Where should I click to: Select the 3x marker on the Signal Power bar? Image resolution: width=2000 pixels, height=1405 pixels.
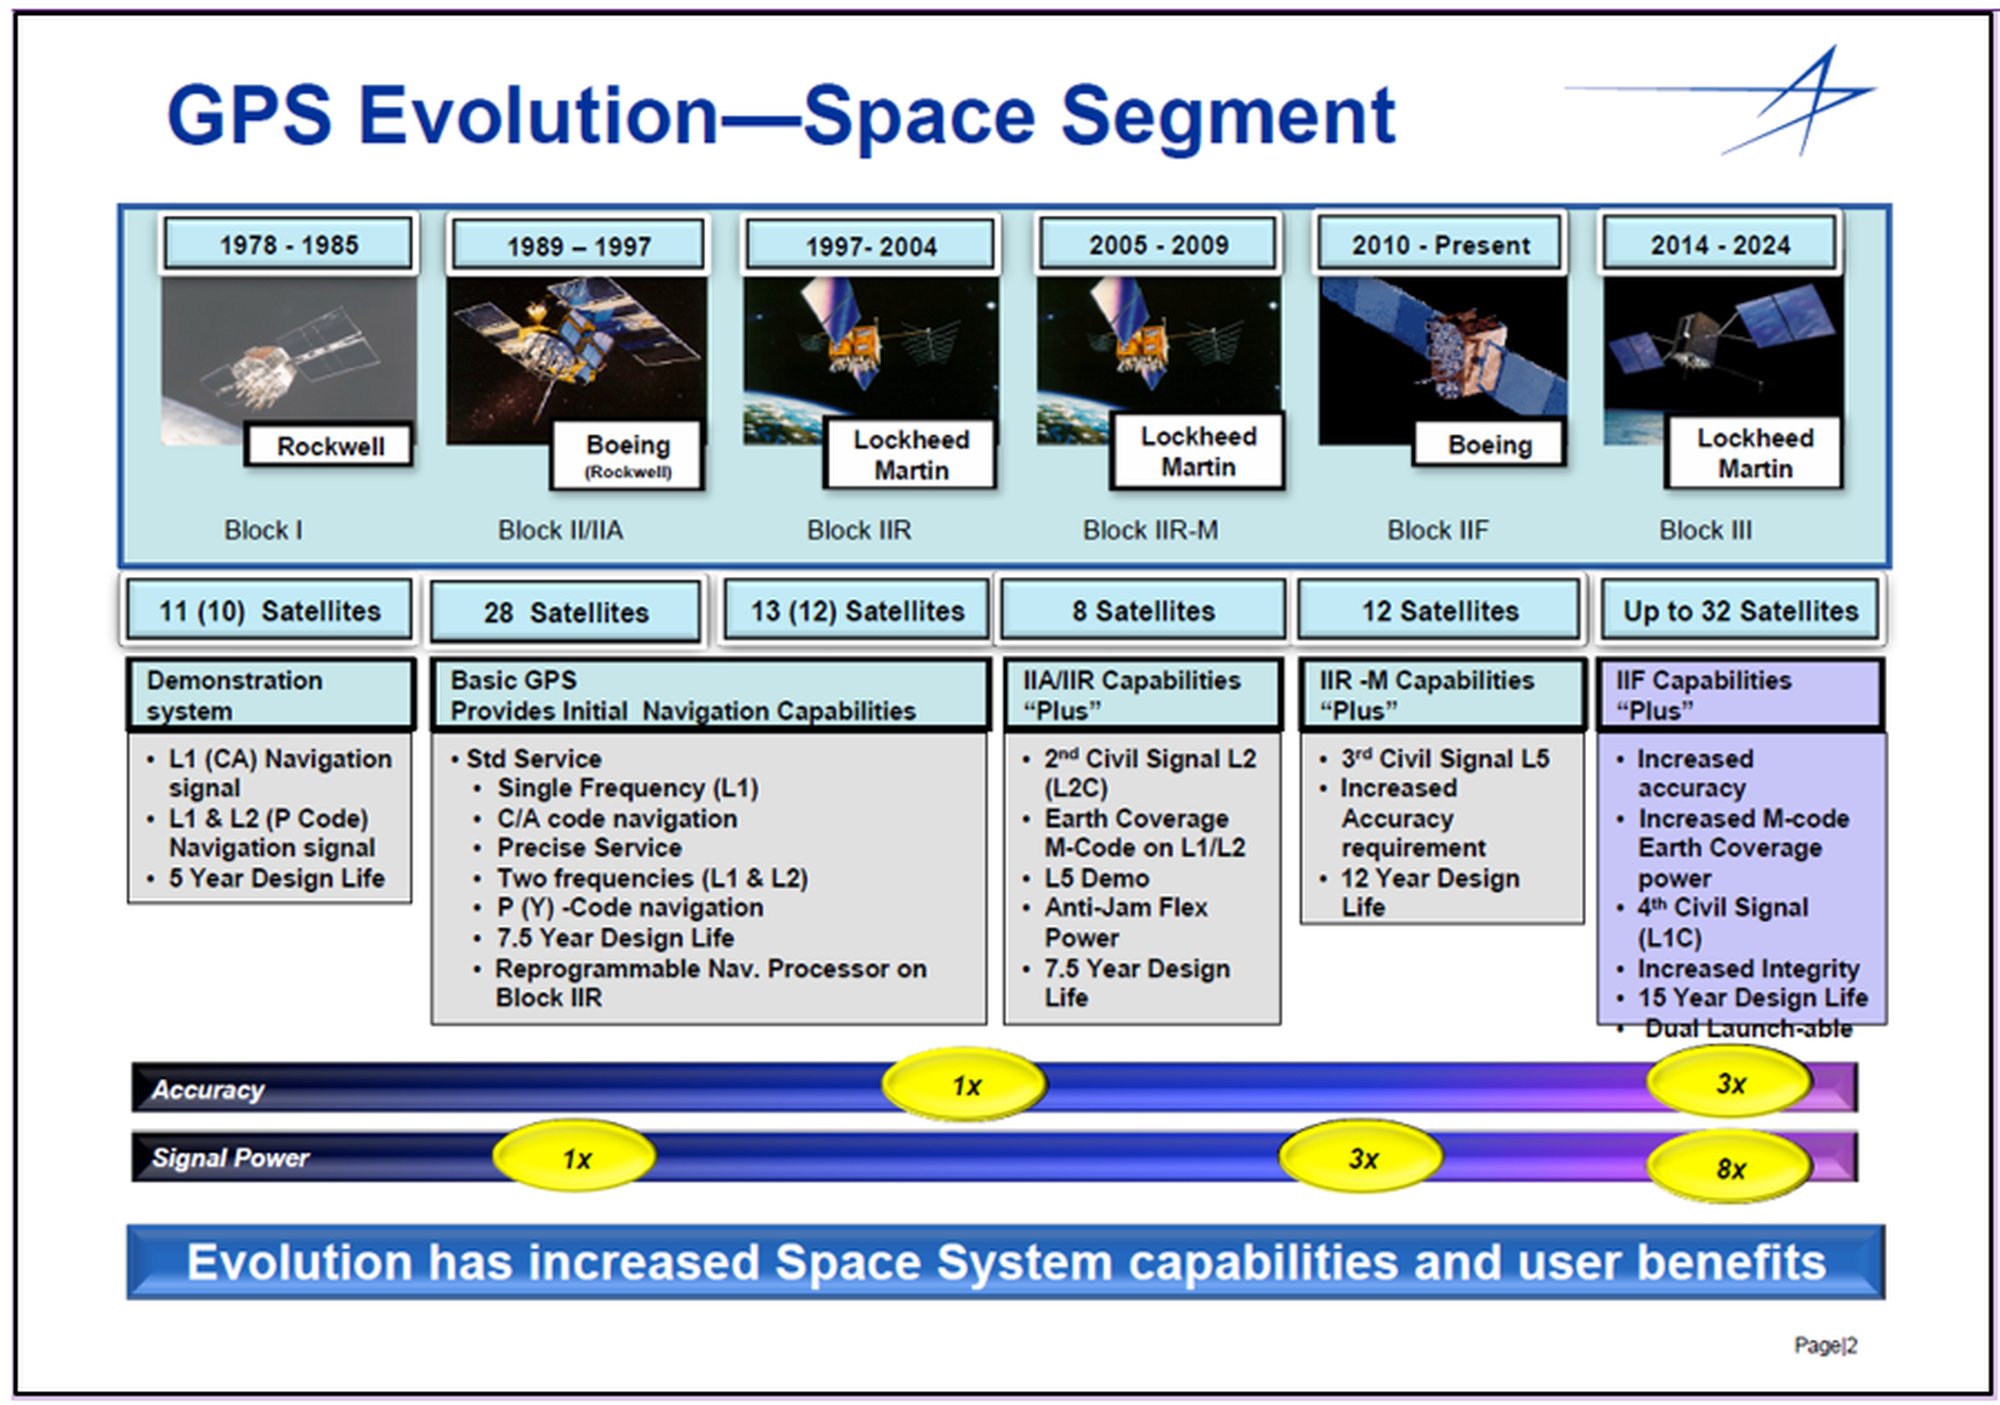[1362, 1158]
